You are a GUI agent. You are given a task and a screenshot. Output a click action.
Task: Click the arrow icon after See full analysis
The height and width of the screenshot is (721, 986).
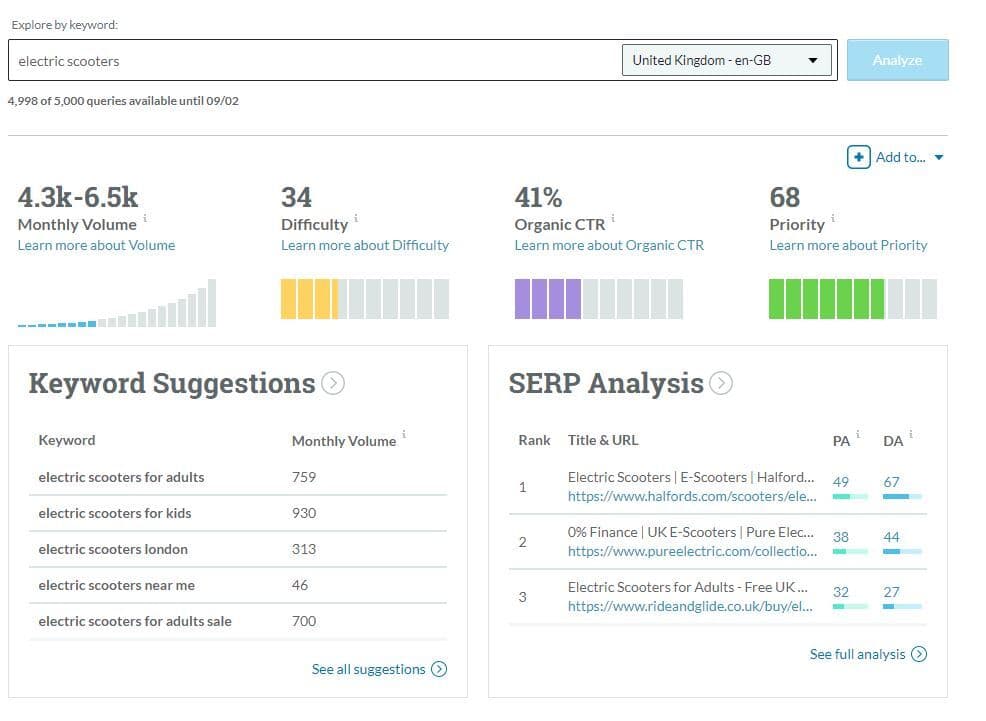point(919,654)
